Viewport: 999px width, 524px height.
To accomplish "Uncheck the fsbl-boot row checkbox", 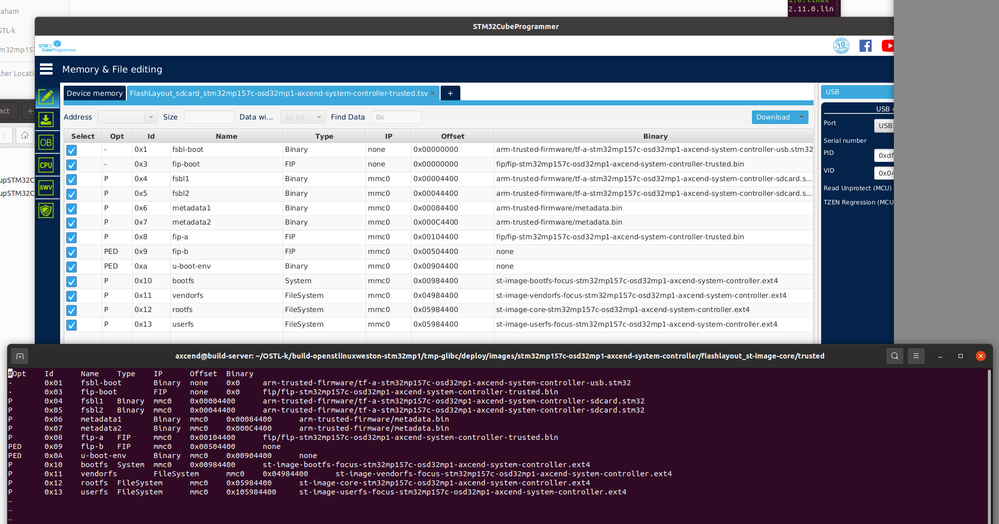I will 71,150.
